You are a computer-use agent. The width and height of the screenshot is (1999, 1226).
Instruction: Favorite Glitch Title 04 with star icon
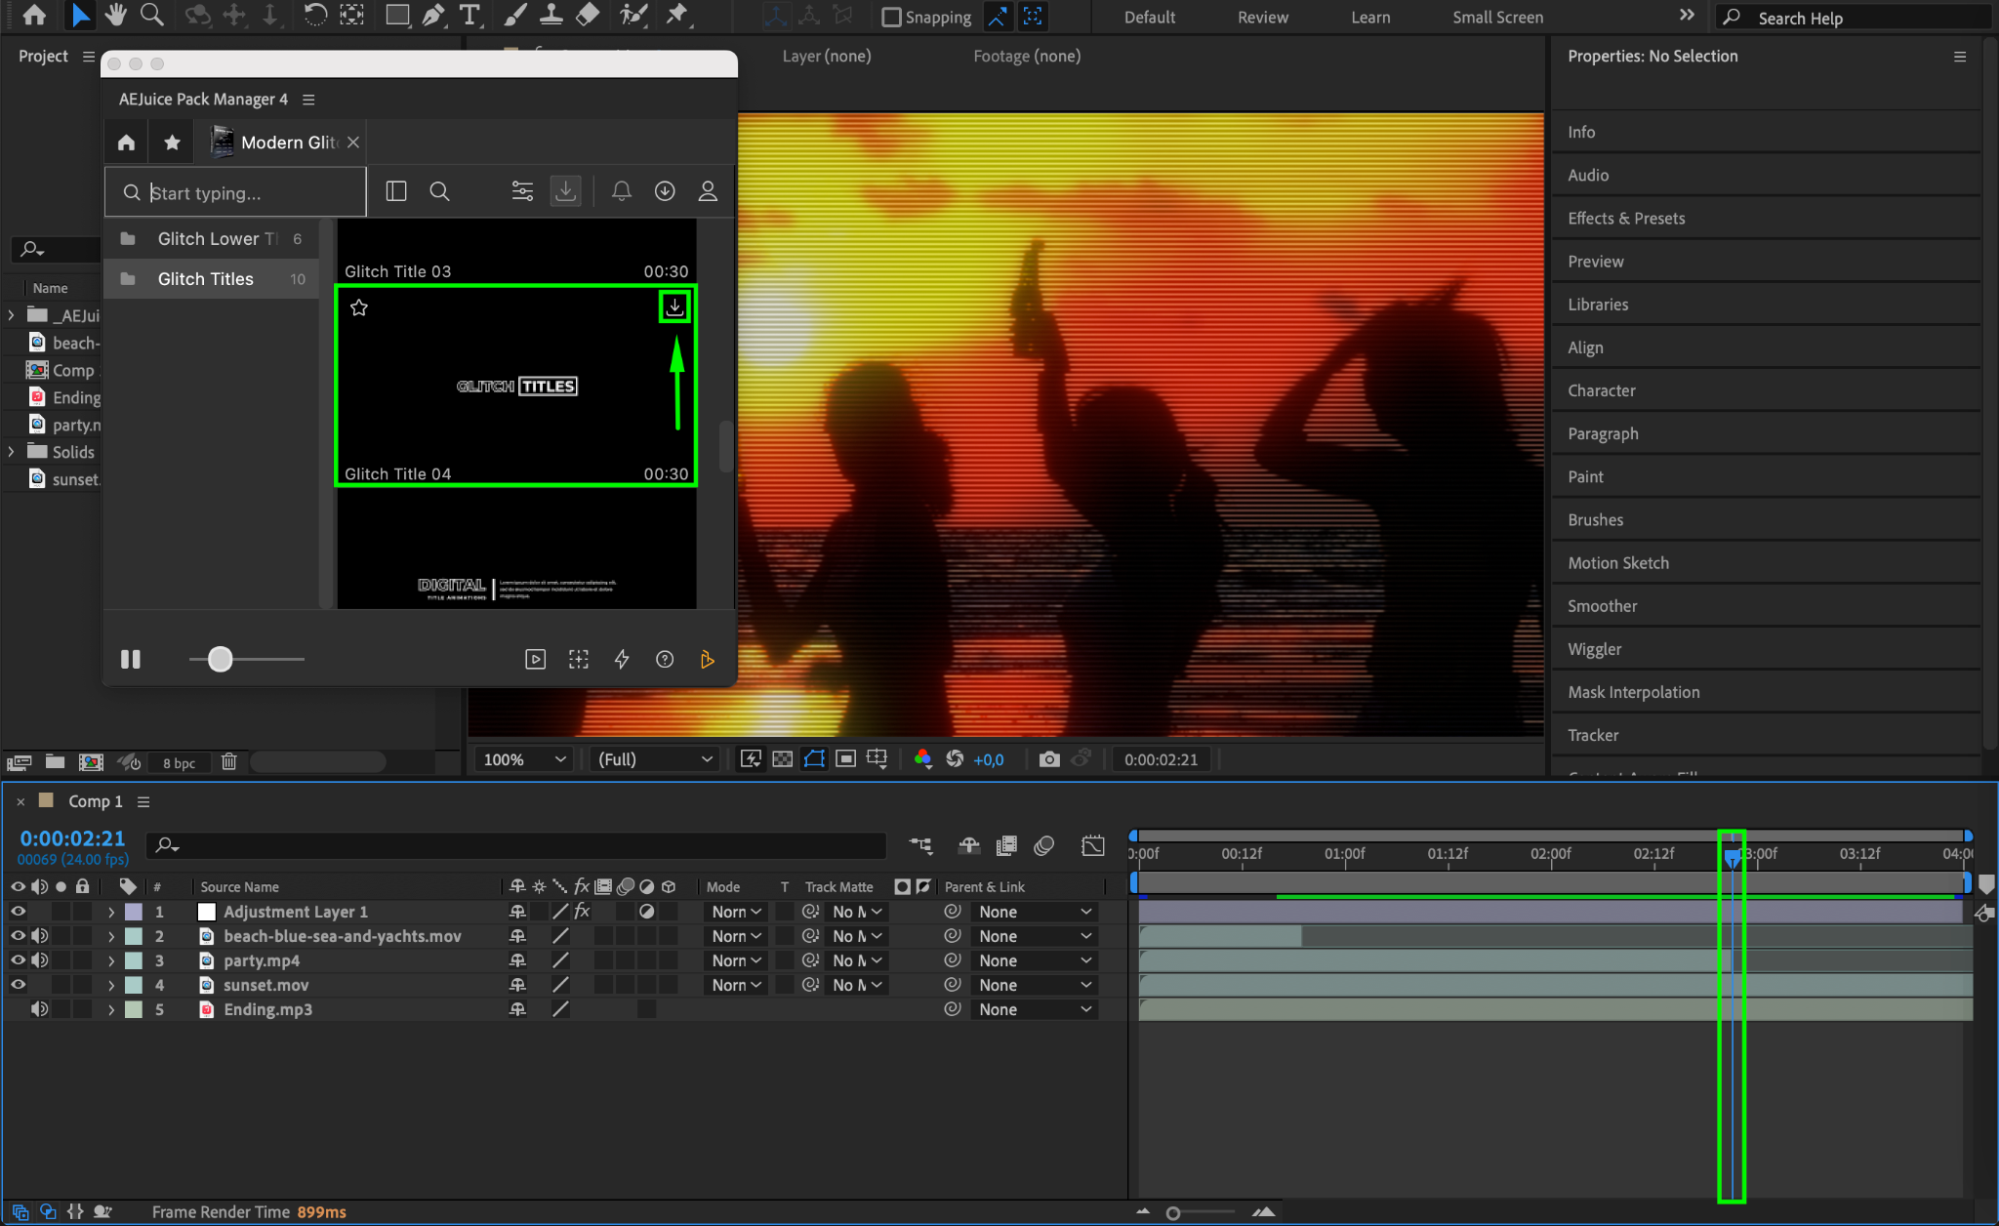click(x=359, y=308)
